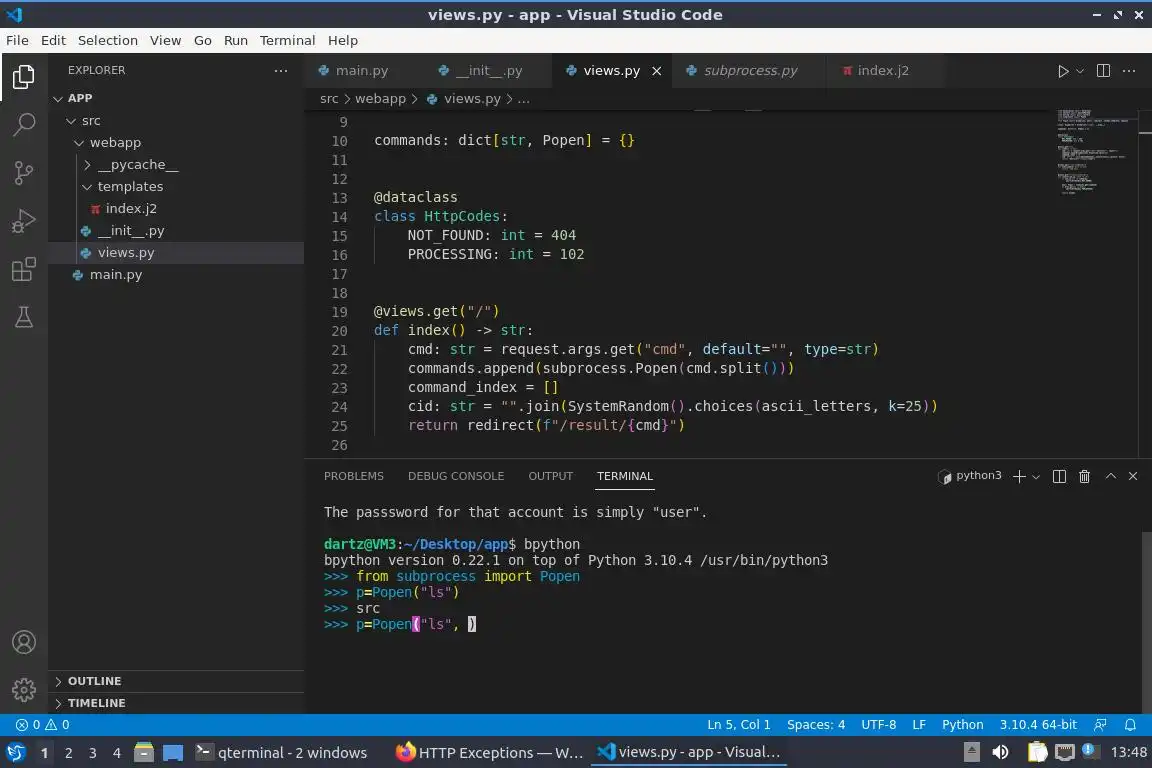
Task: Click Ln 5, Col 1 in status bar
Action: pyautogui.click(x=738, y=725)
